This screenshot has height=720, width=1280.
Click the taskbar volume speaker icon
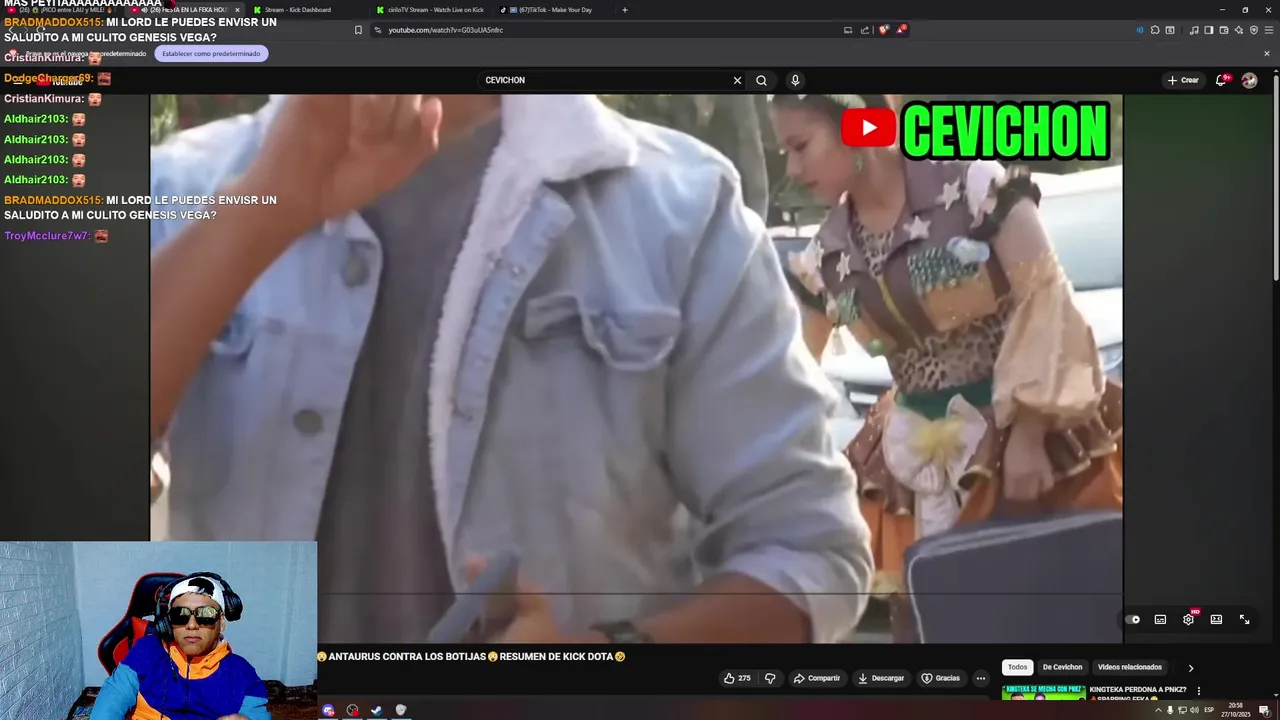(1194, 710)
